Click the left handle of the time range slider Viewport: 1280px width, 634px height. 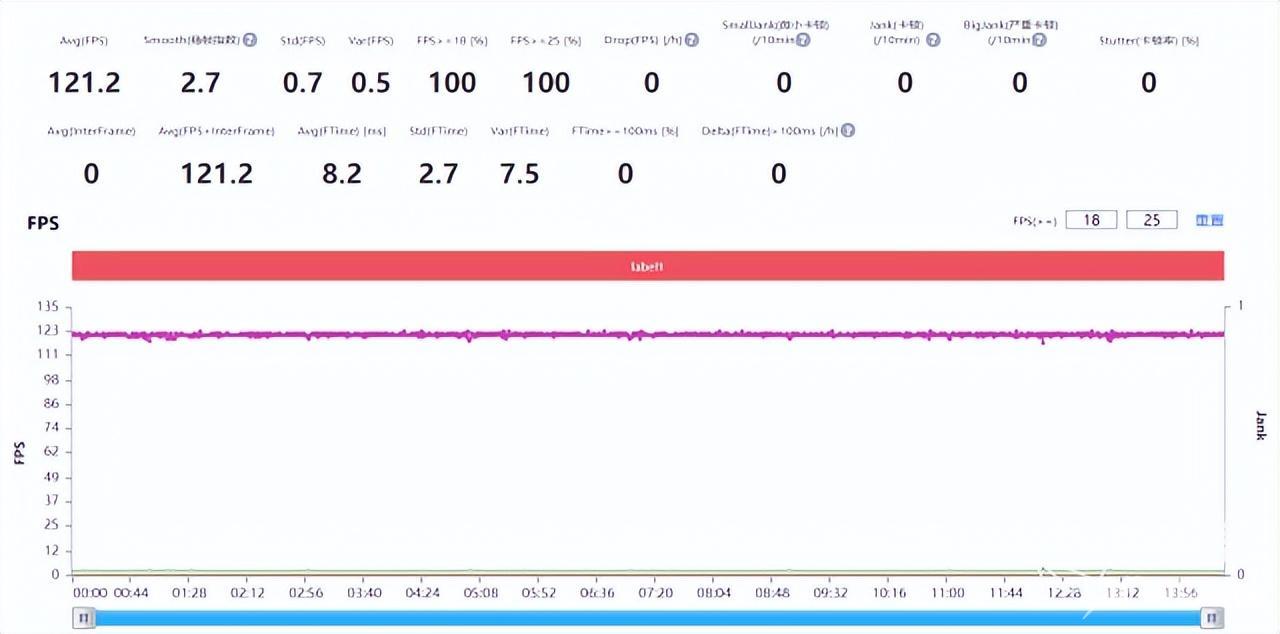[85, 619]
